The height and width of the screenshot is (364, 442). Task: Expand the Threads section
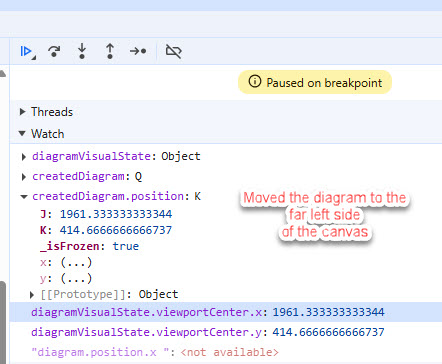pos(22,112)
